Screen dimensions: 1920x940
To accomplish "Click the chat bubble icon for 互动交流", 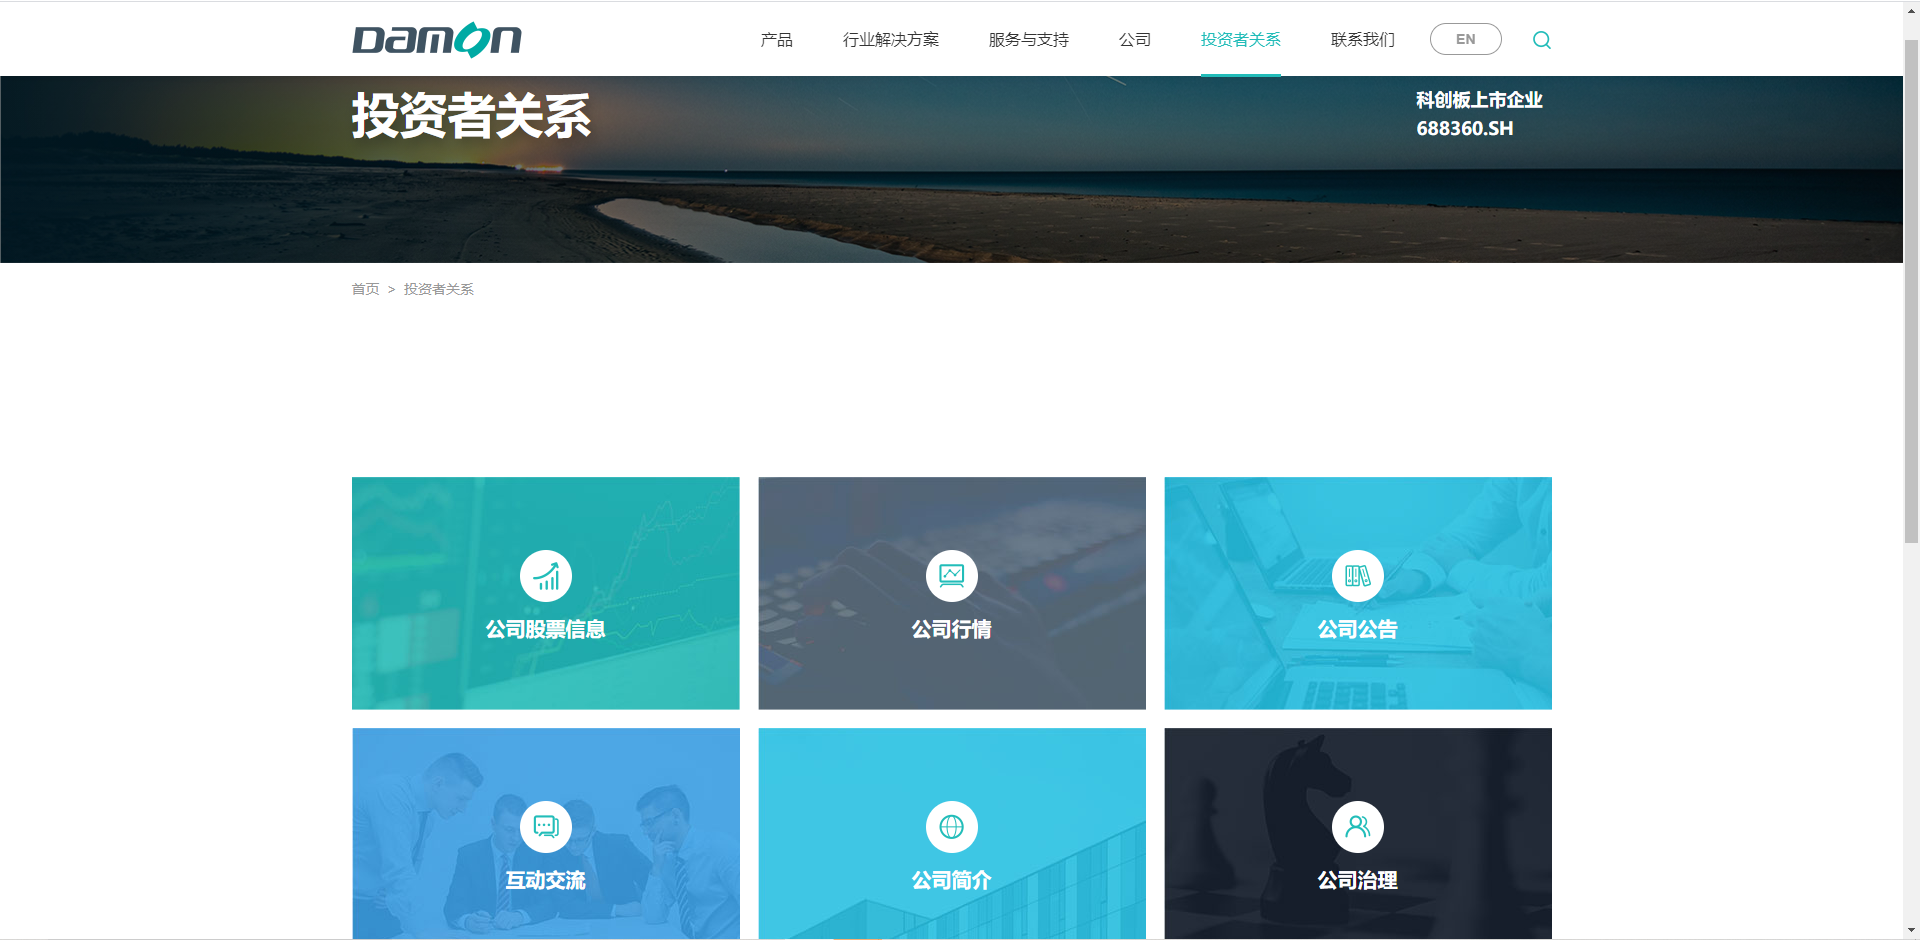I will [546, 827].
